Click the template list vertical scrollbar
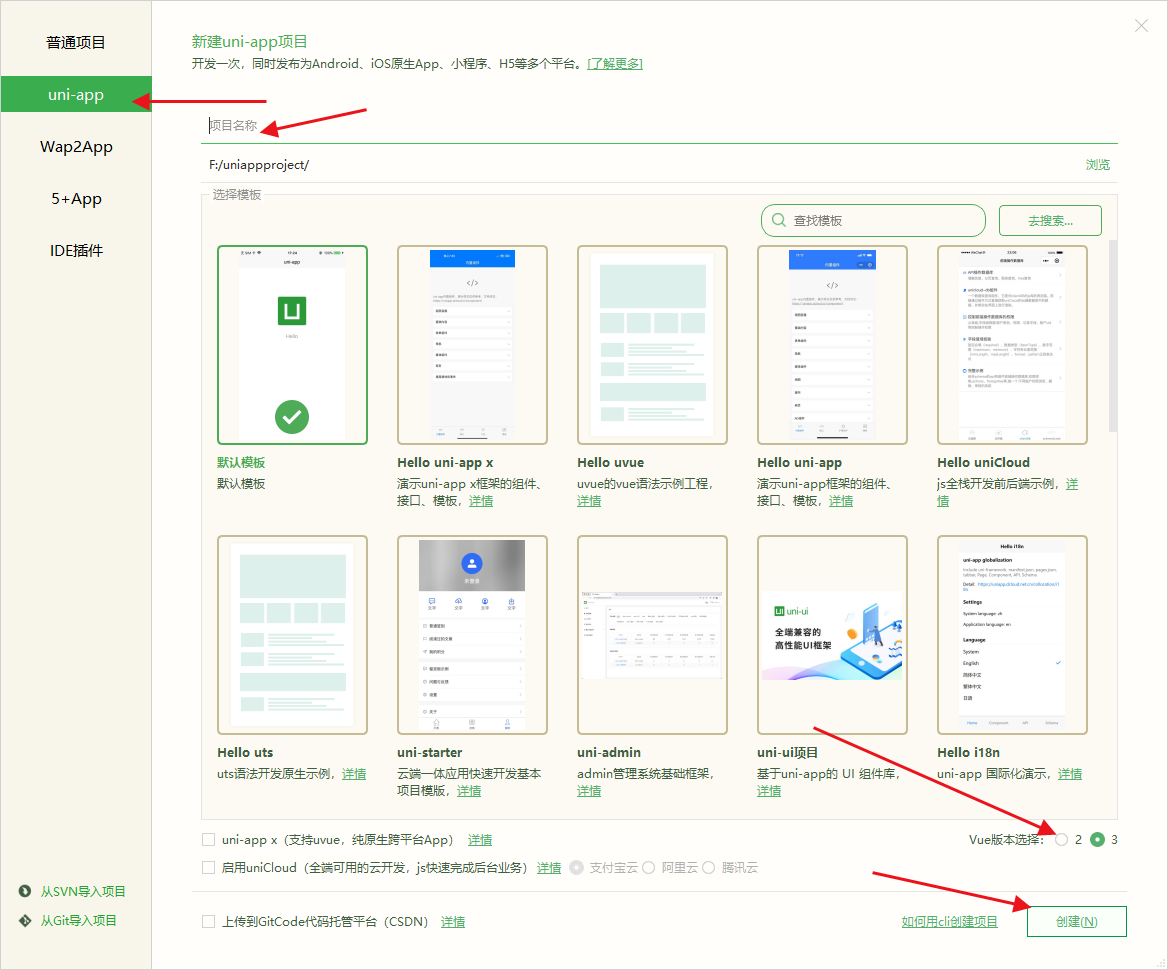 point(1113,336)
